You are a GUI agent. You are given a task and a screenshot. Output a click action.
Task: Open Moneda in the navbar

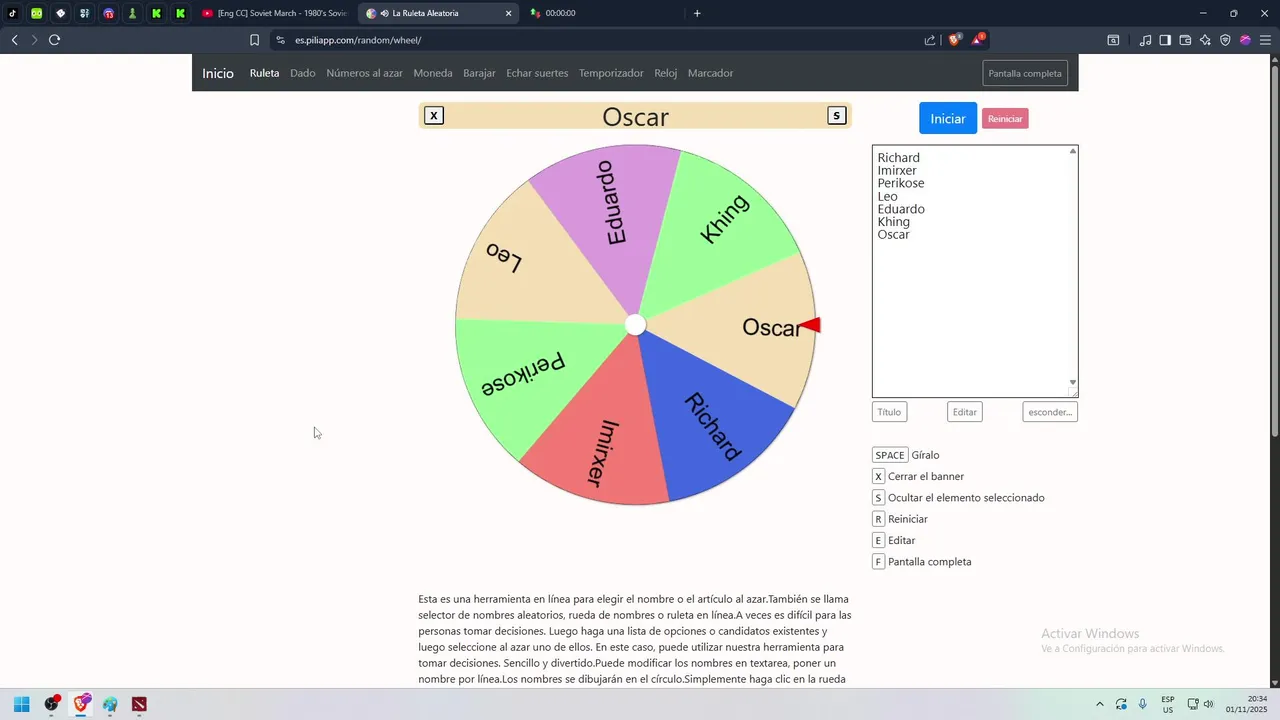pos(433,73)
